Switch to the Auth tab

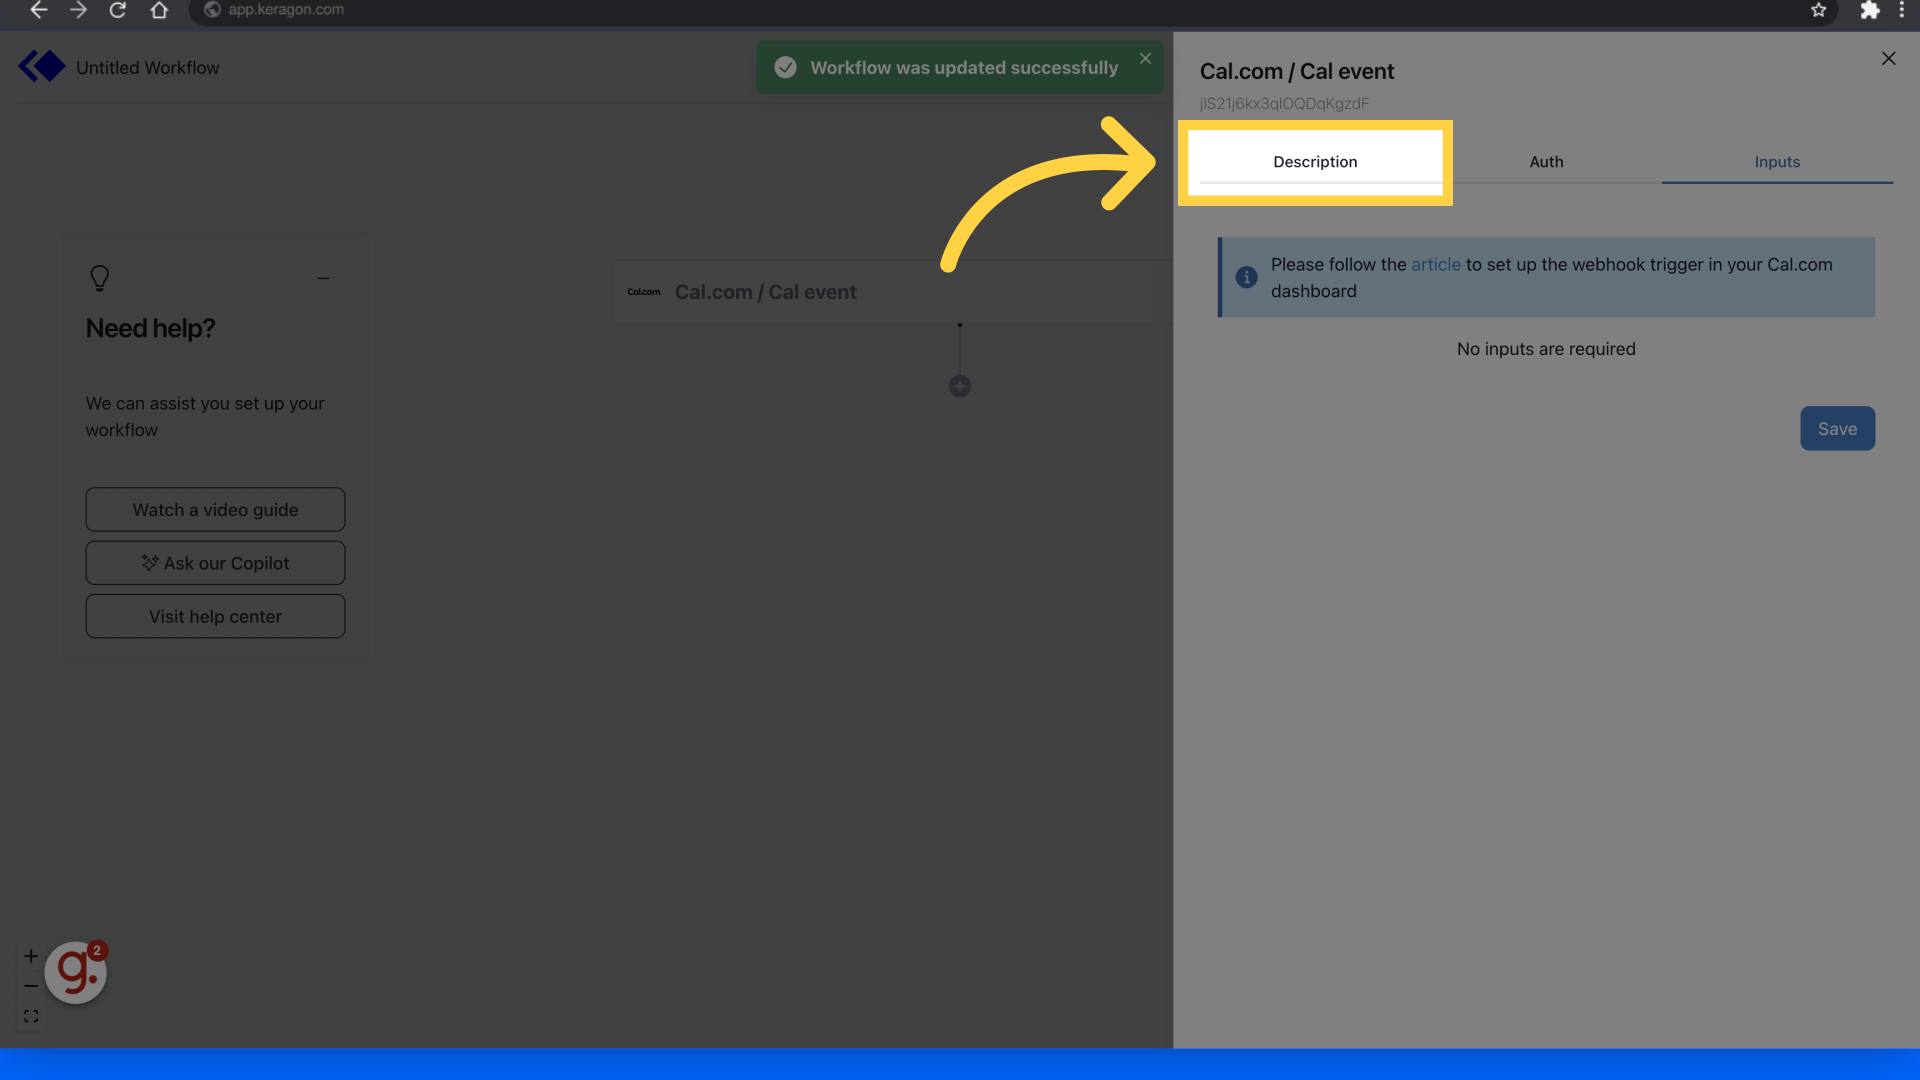pyautogui.click(x=1546, y=162)
